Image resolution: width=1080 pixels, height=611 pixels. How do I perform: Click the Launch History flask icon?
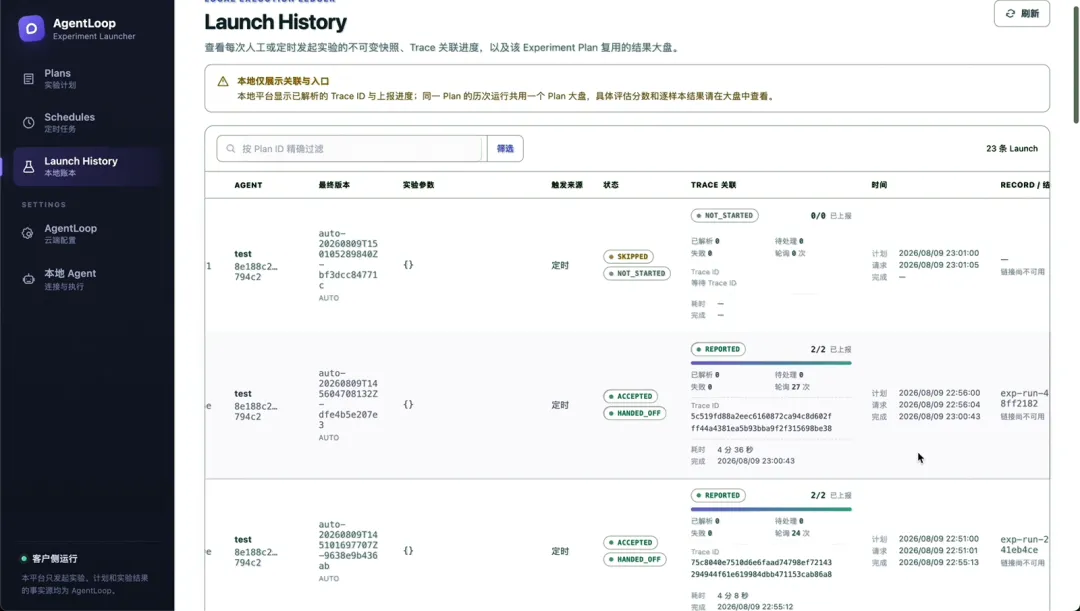pos(28,166)
